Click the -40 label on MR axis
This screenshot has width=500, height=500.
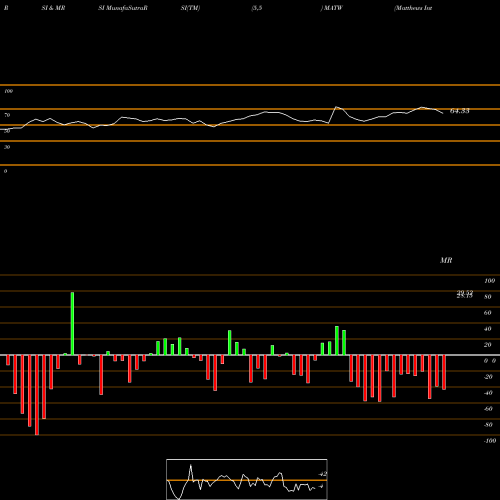(x=488, y=393)
